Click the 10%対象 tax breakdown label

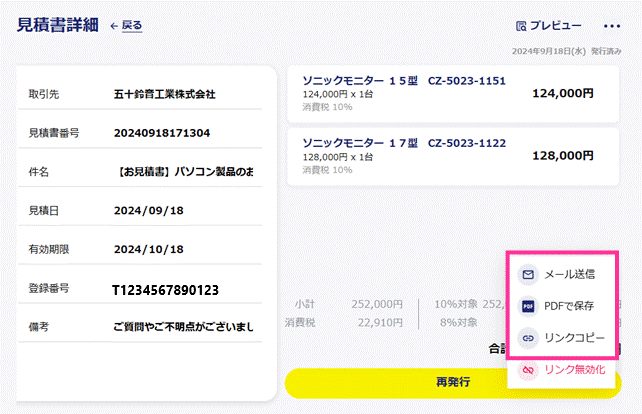(456, 304)
